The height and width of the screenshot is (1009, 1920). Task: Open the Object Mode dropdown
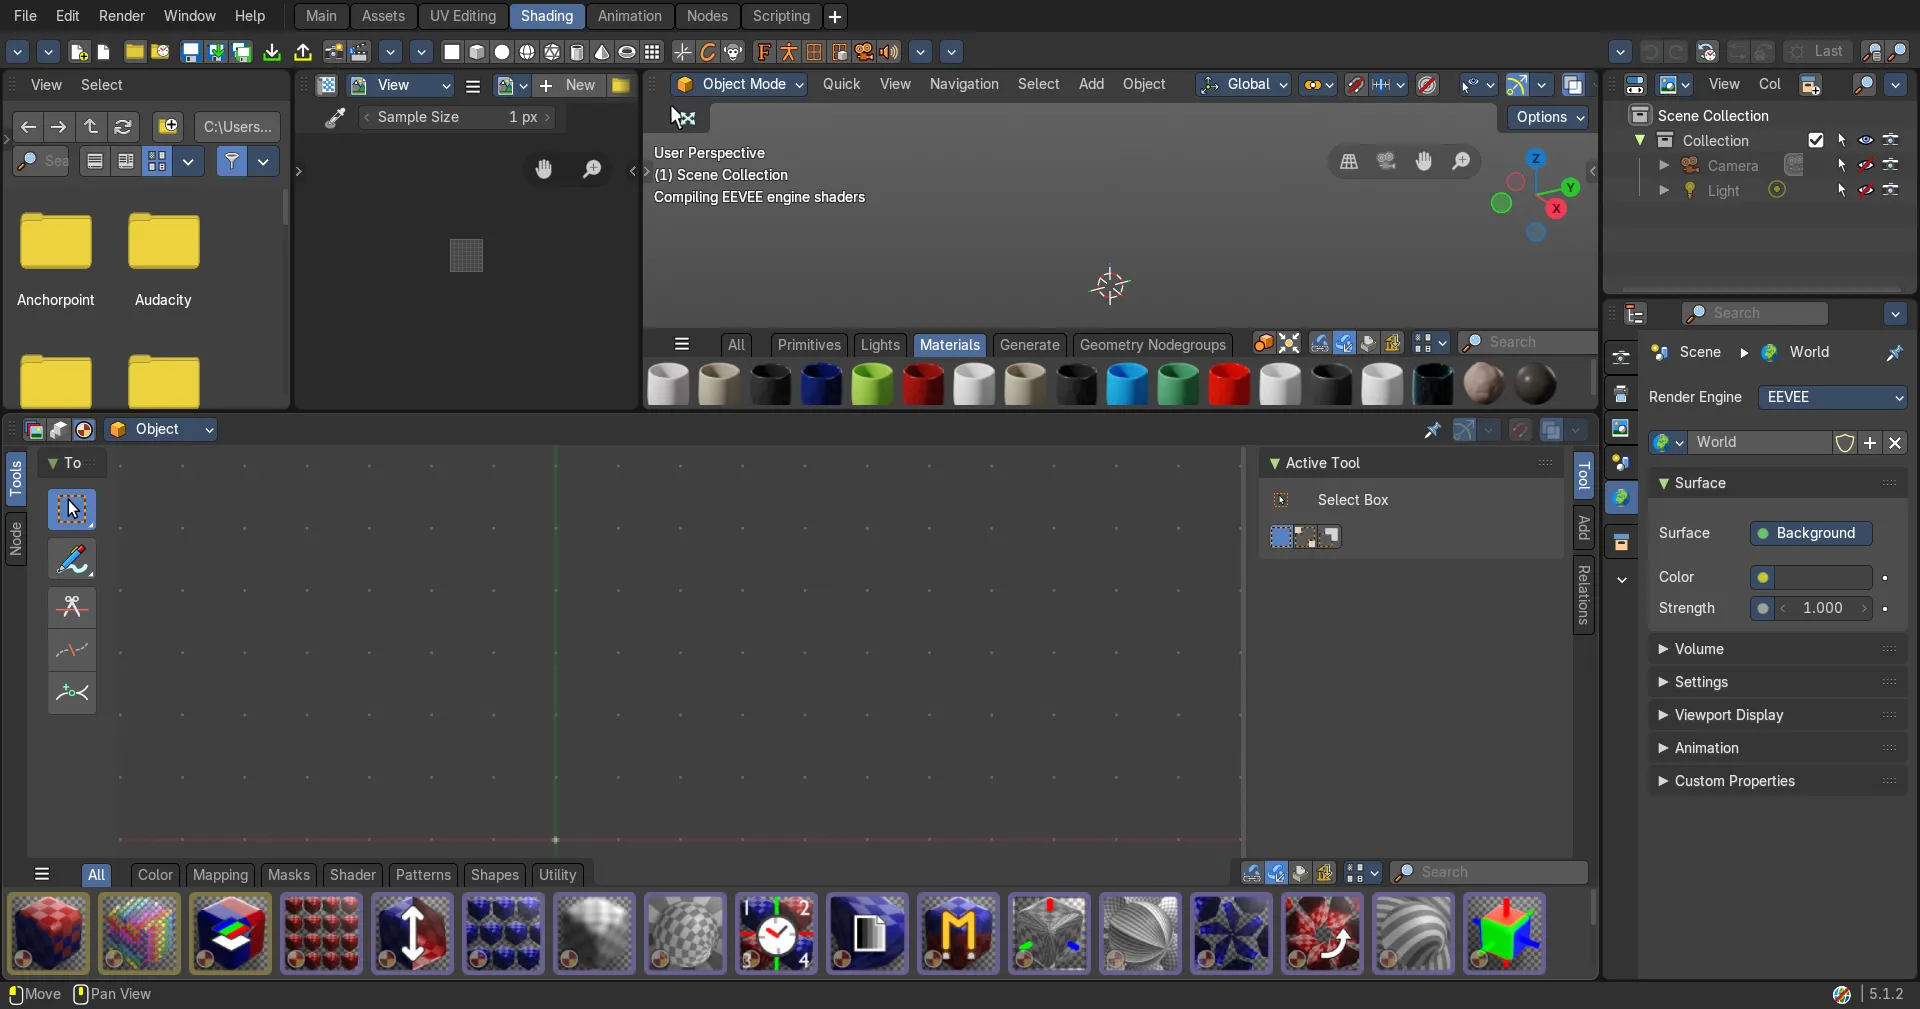(x=740, y=84)
